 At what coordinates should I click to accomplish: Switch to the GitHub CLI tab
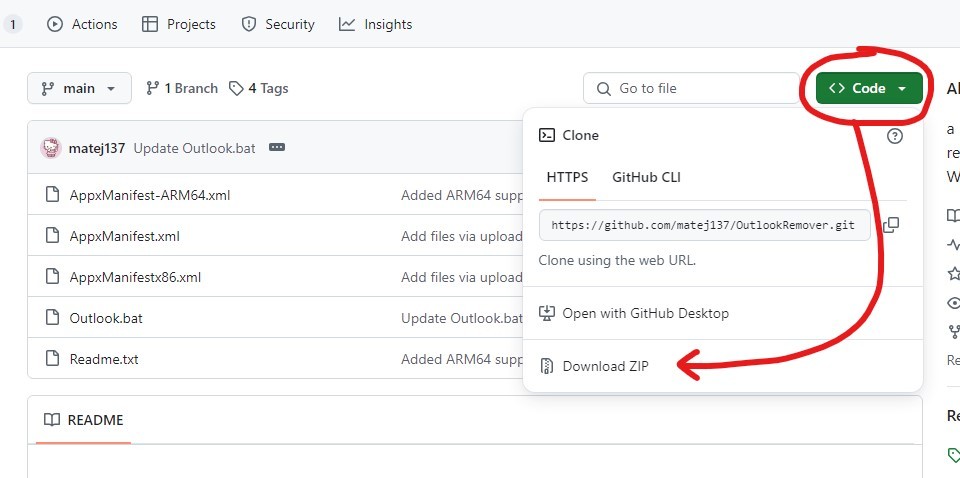(x=646, y=177)
